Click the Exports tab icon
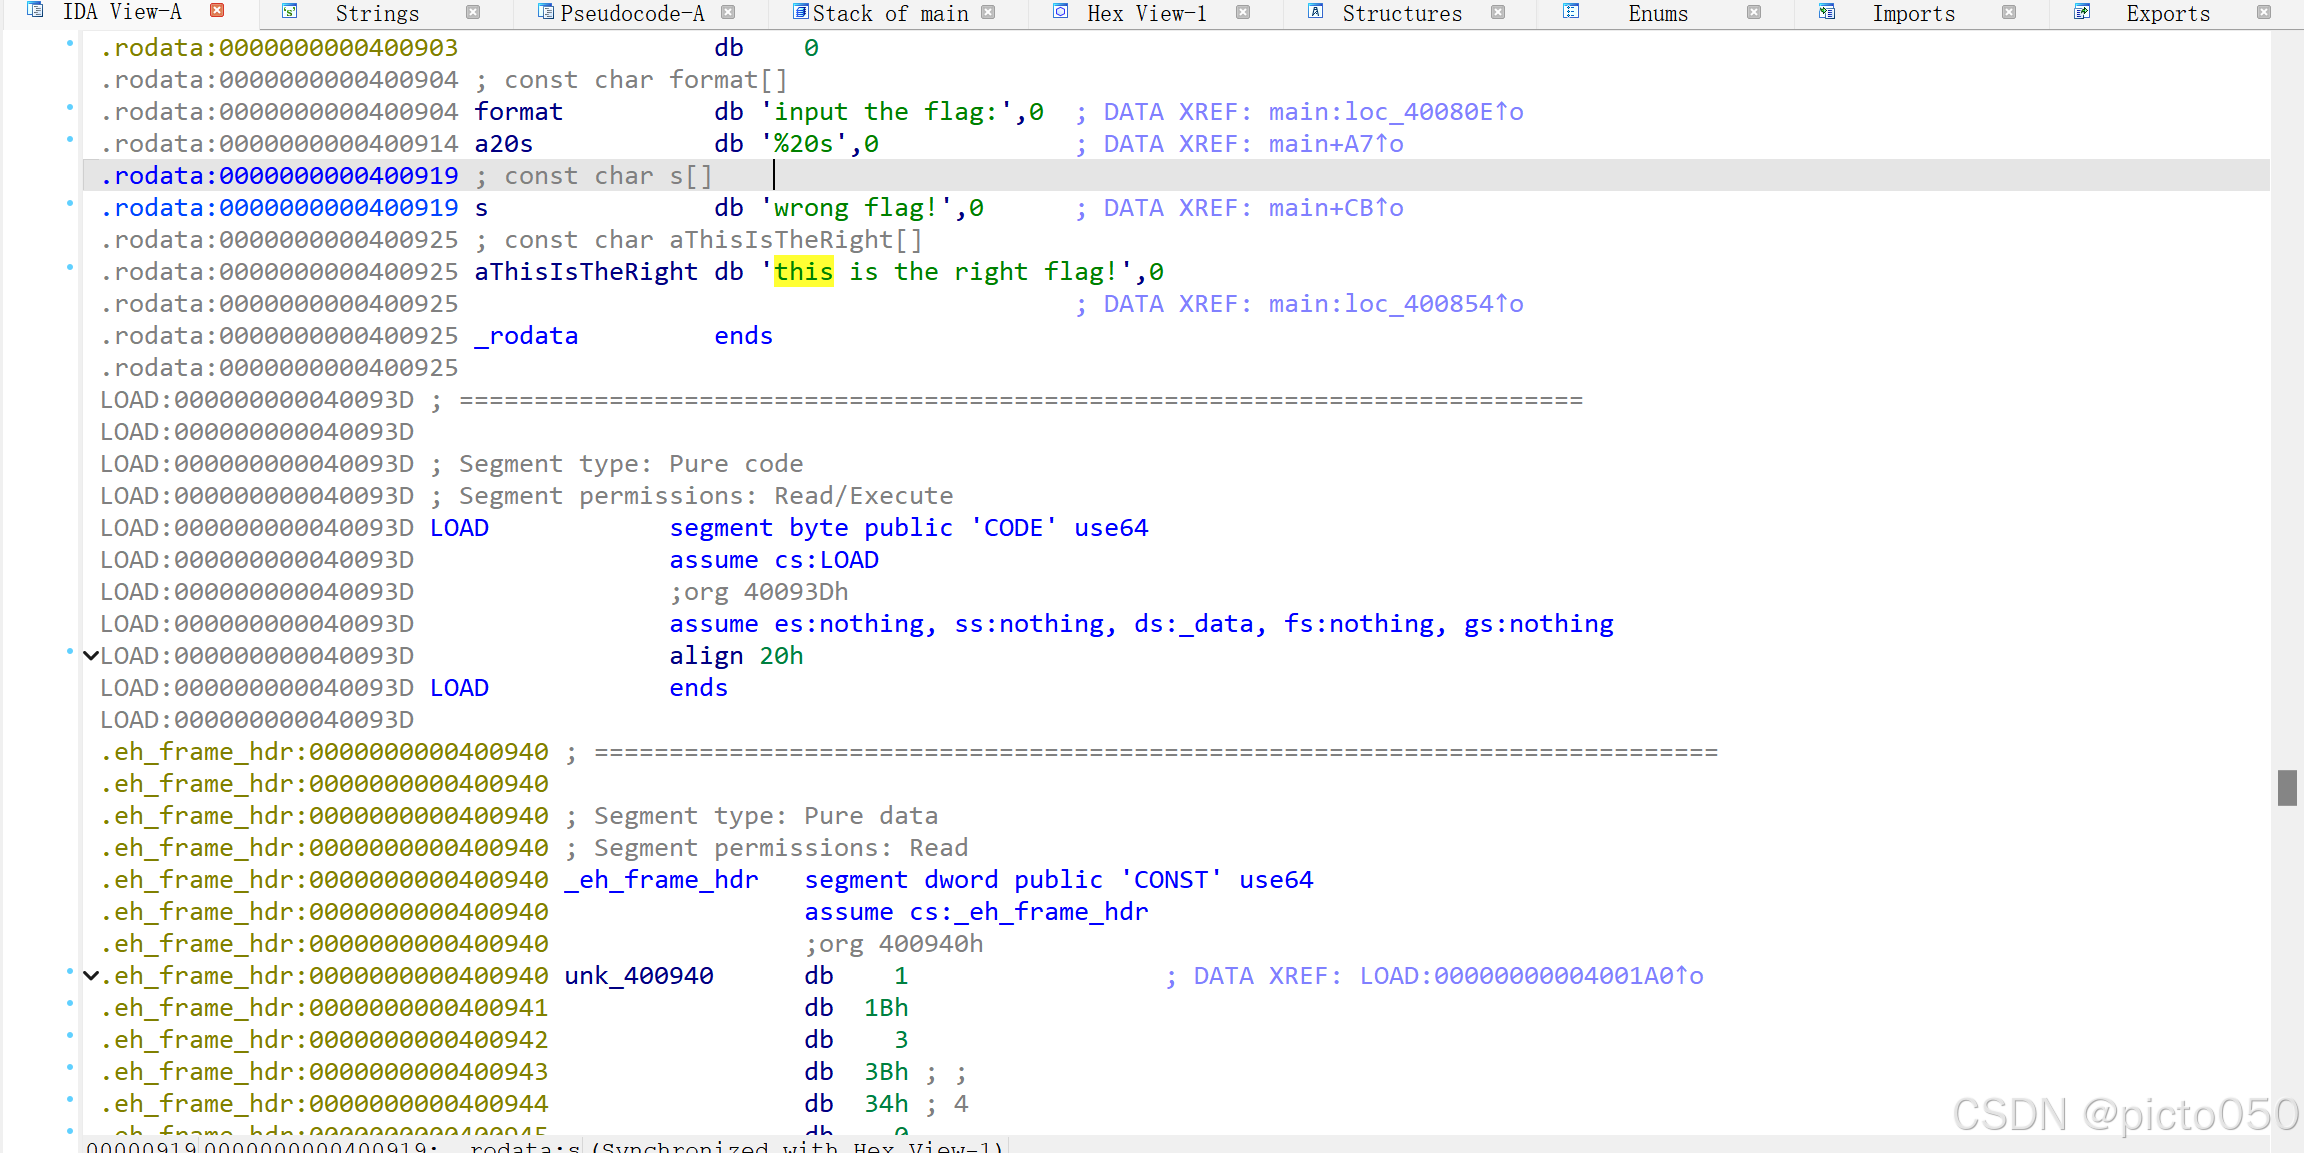 point(2082,12)
